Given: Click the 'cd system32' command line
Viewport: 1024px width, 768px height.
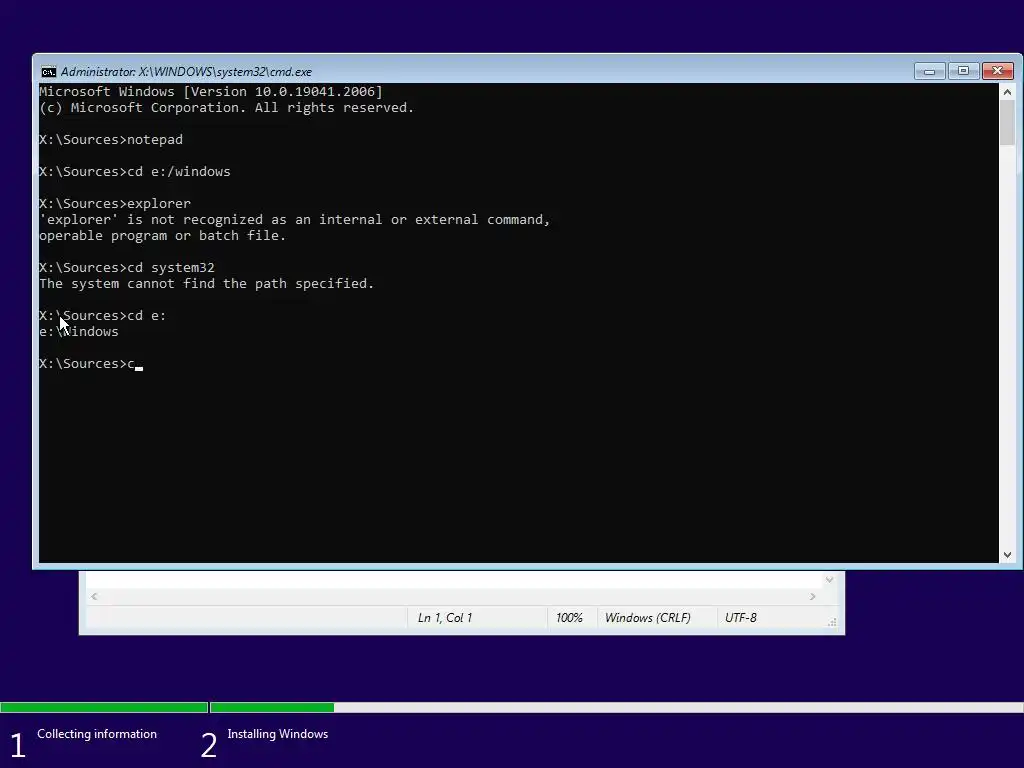Looking at the screenshot, I should (127, 268).
